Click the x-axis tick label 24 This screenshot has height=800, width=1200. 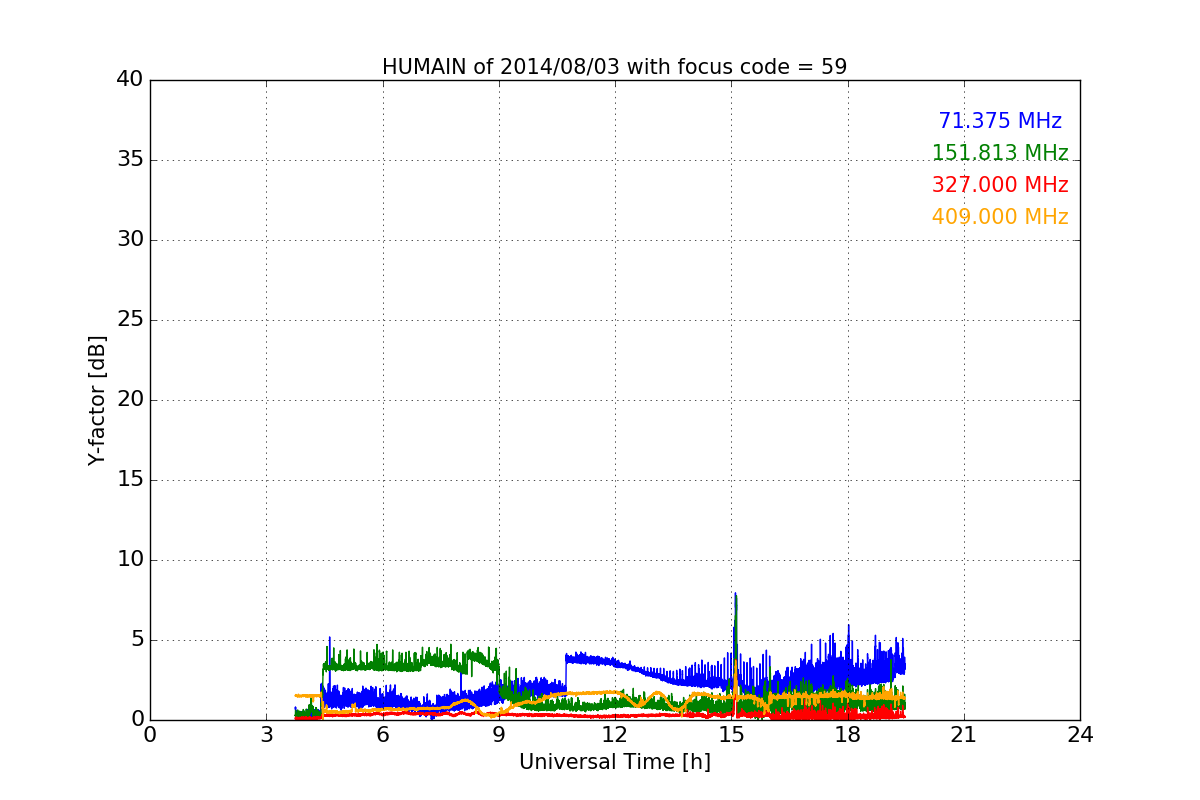coord(1080,734)
